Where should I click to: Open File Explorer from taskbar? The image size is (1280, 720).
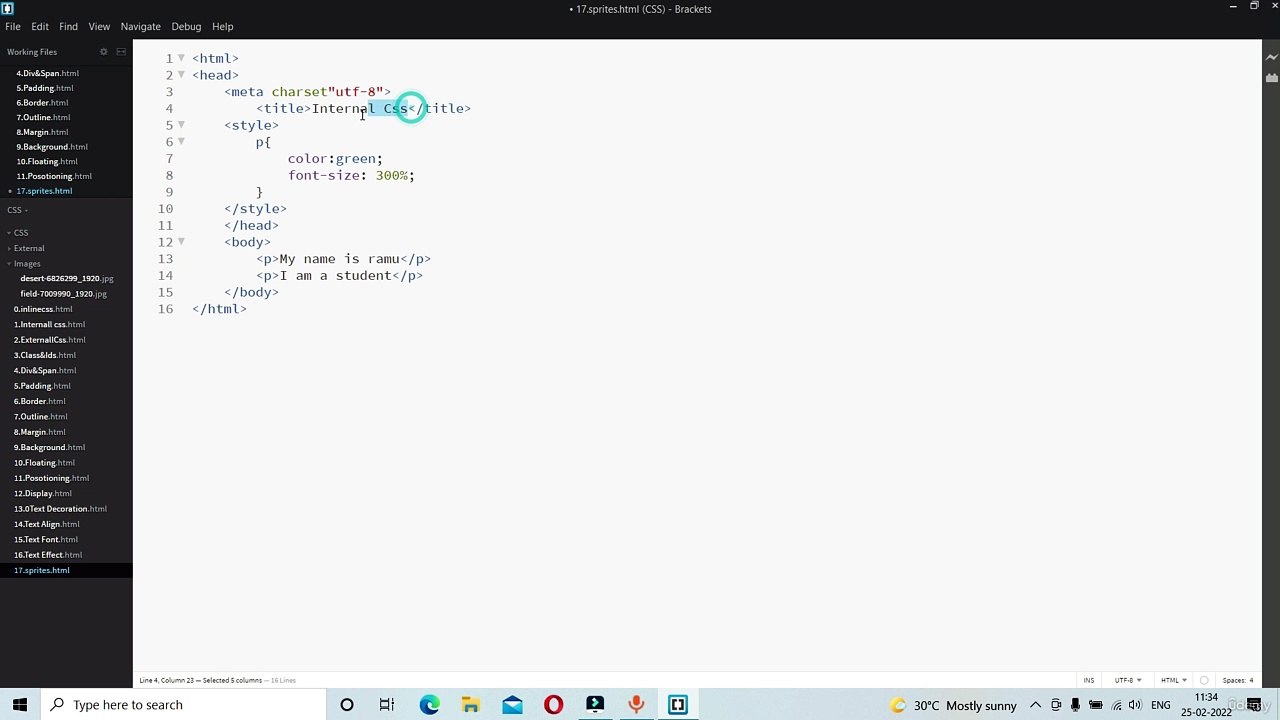[470, 705]
